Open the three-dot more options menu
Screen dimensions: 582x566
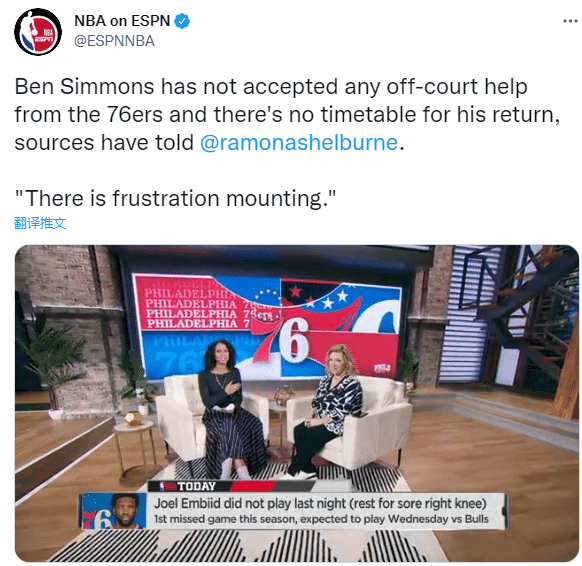pos(570,21)
